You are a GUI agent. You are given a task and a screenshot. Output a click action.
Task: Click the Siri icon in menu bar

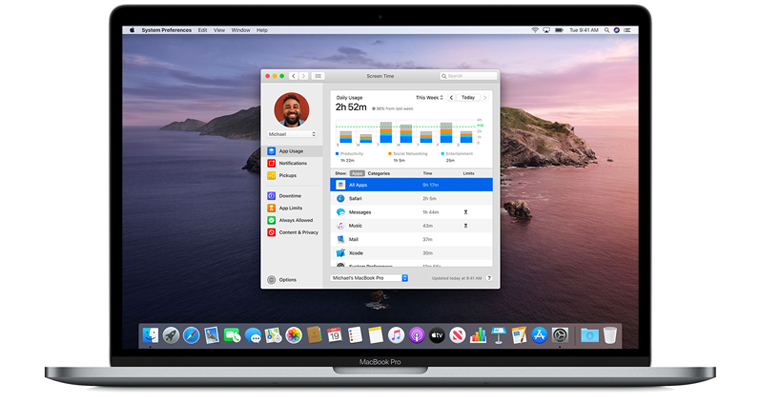pyautogui.click(x=617, y=30)
